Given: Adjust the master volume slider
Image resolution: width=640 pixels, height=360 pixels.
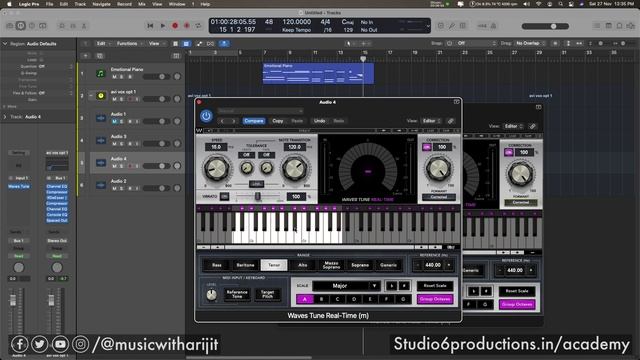Looking at the screenshot, I should click(x=545, y=26).
